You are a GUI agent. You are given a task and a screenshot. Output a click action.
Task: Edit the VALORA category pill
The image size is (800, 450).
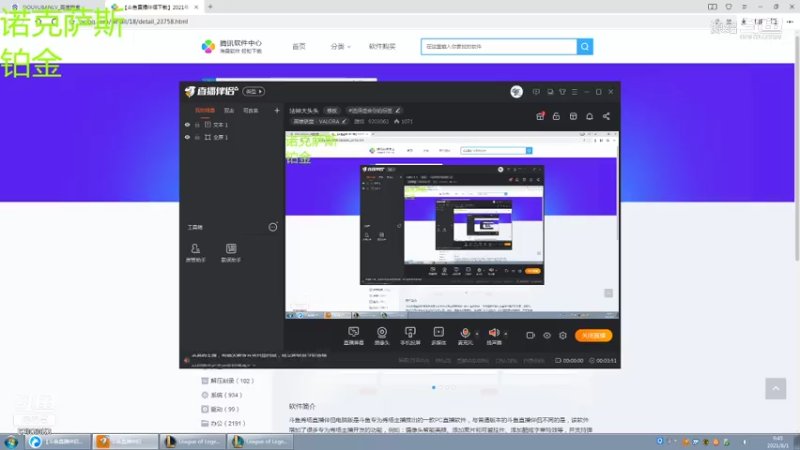point(320,121)
